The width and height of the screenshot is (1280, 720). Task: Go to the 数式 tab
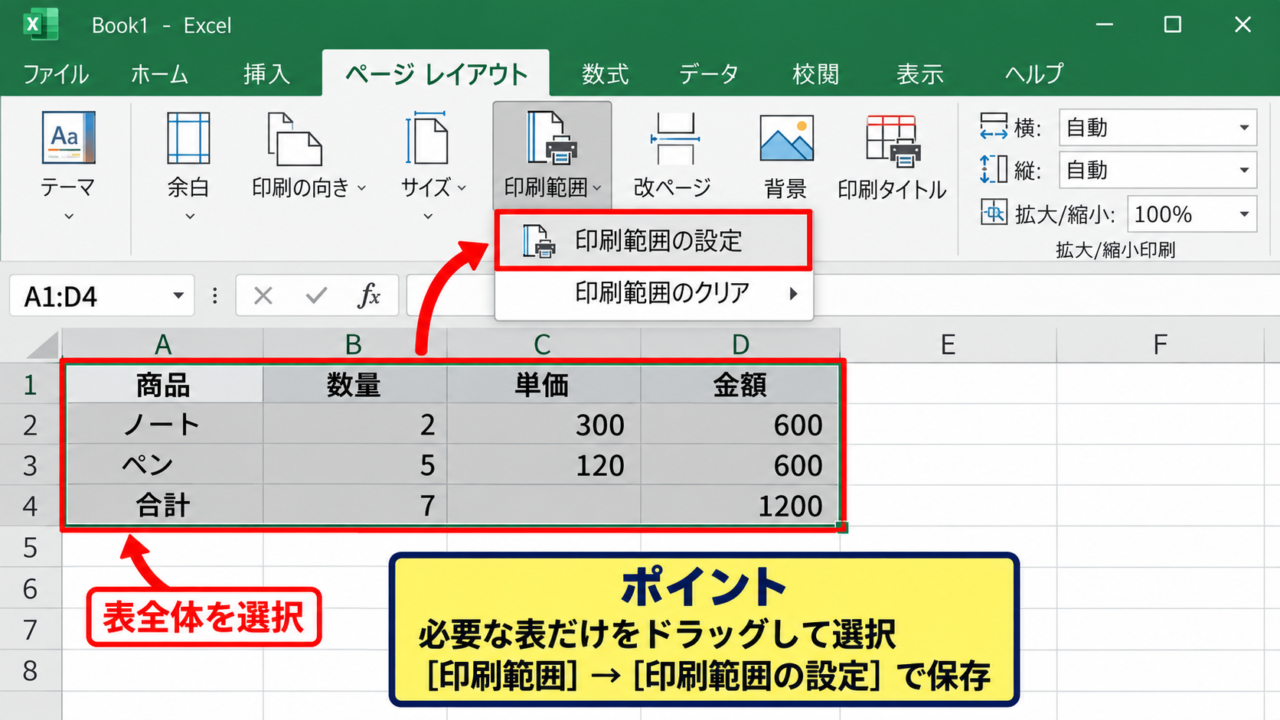point(605,74)
